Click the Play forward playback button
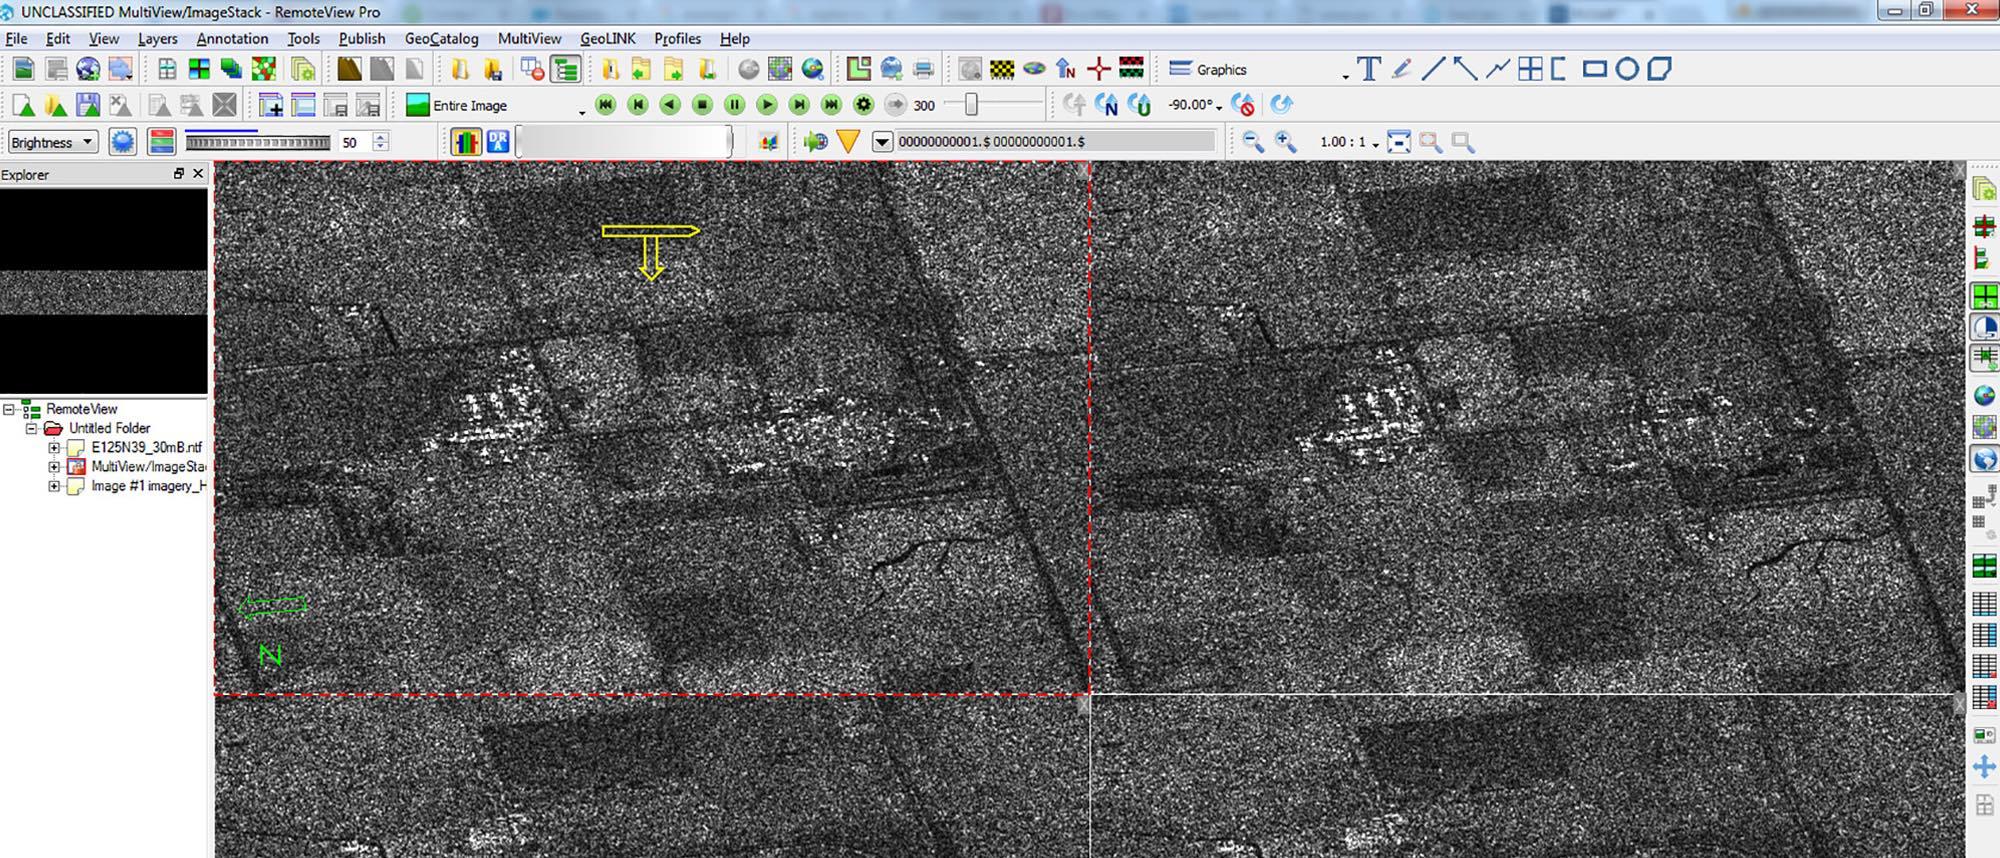The image size is (2000, 858). click(767, 104)
